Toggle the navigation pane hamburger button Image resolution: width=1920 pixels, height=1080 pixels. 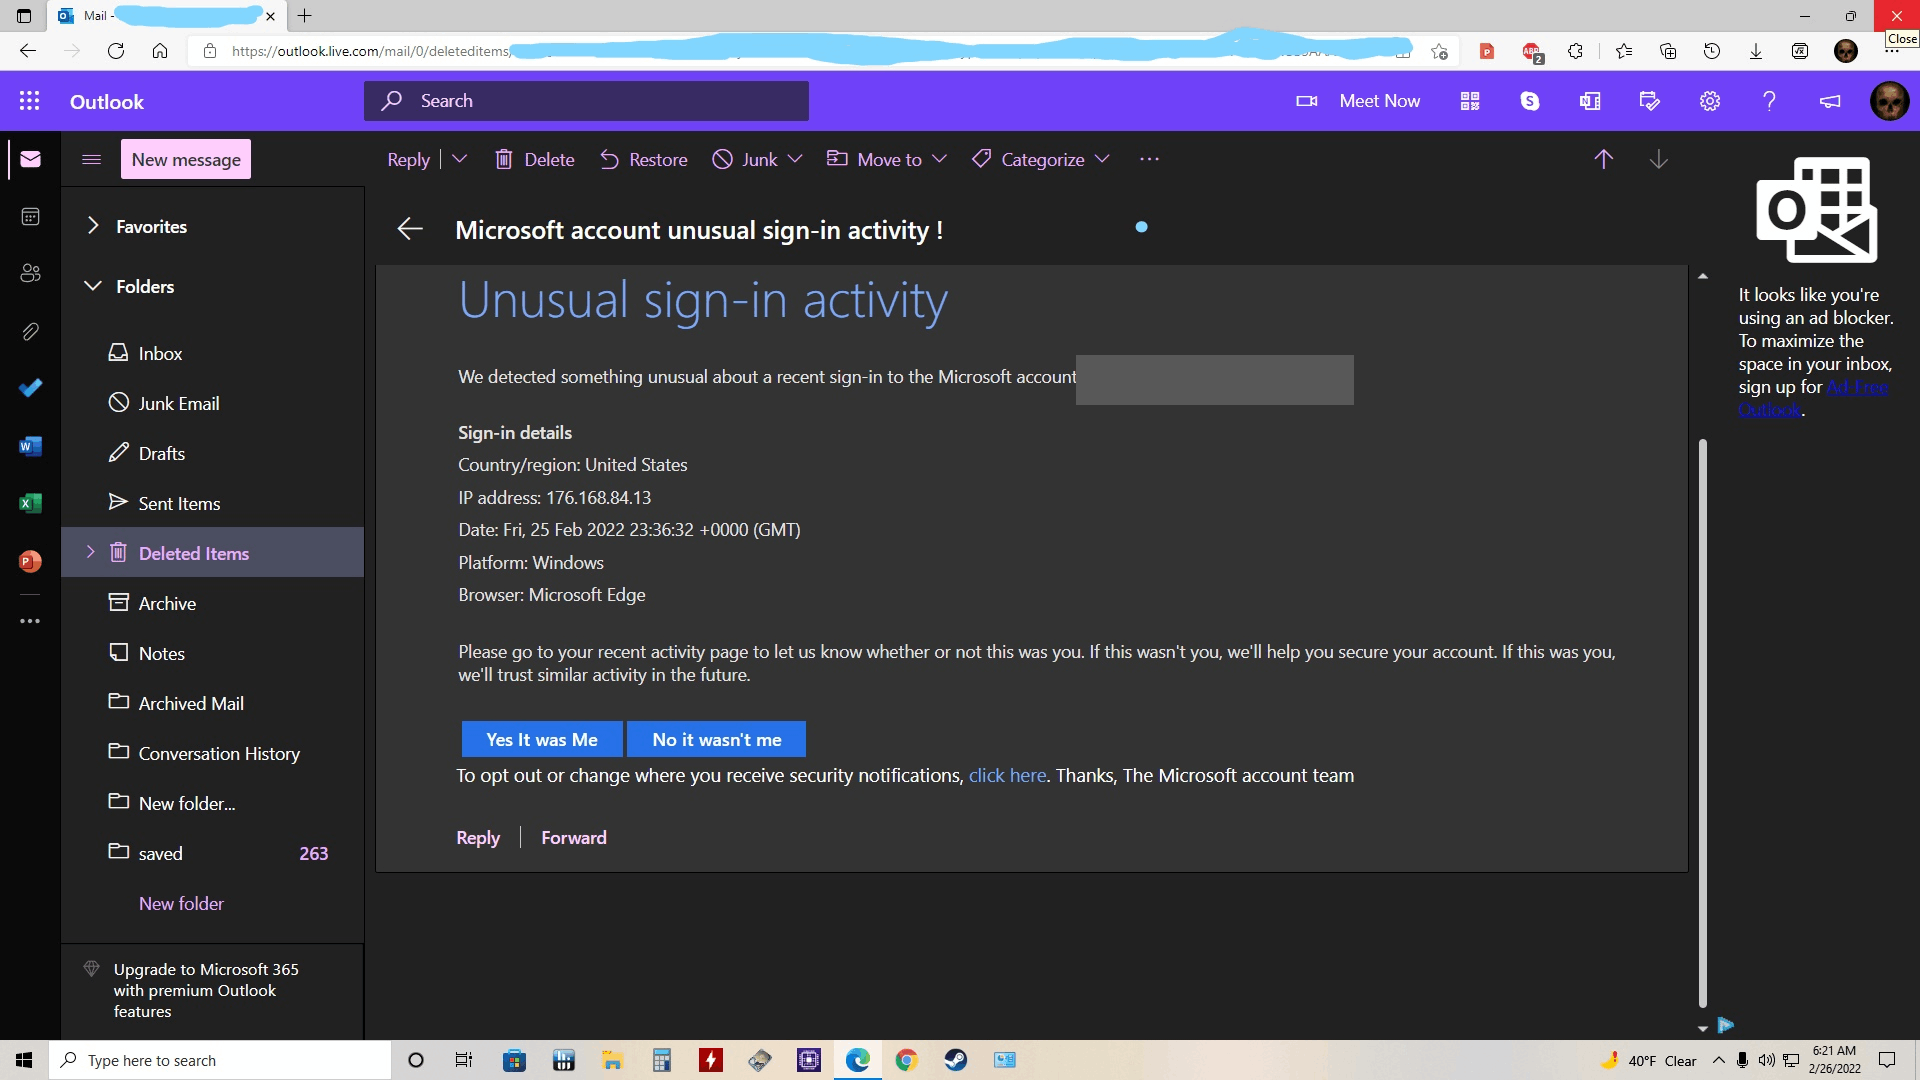(91, 160)
